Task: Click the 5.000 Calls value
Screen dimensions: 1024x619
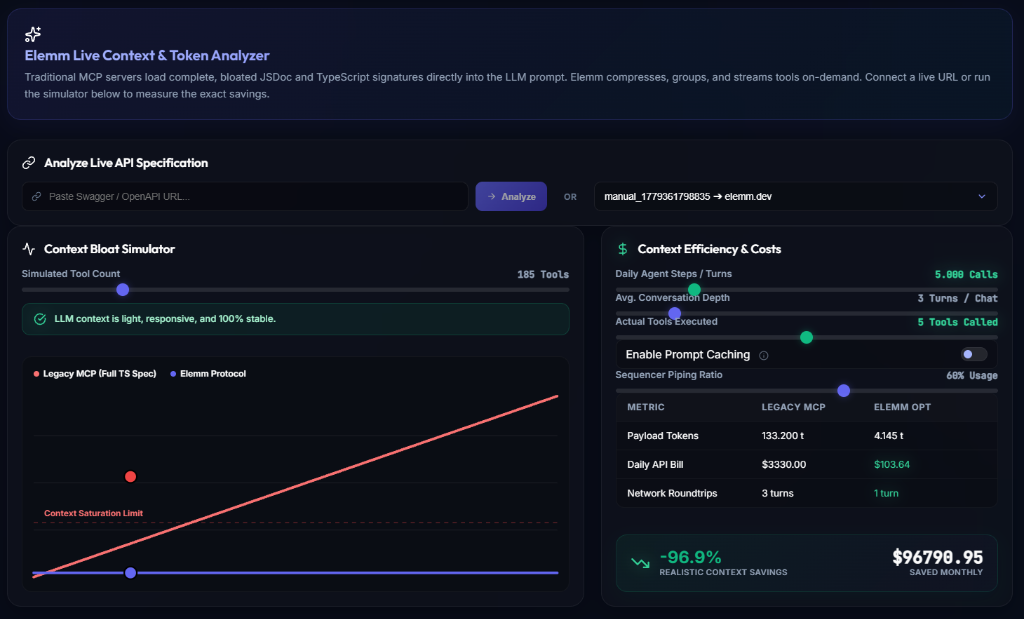Action: [x=966, y=274]
